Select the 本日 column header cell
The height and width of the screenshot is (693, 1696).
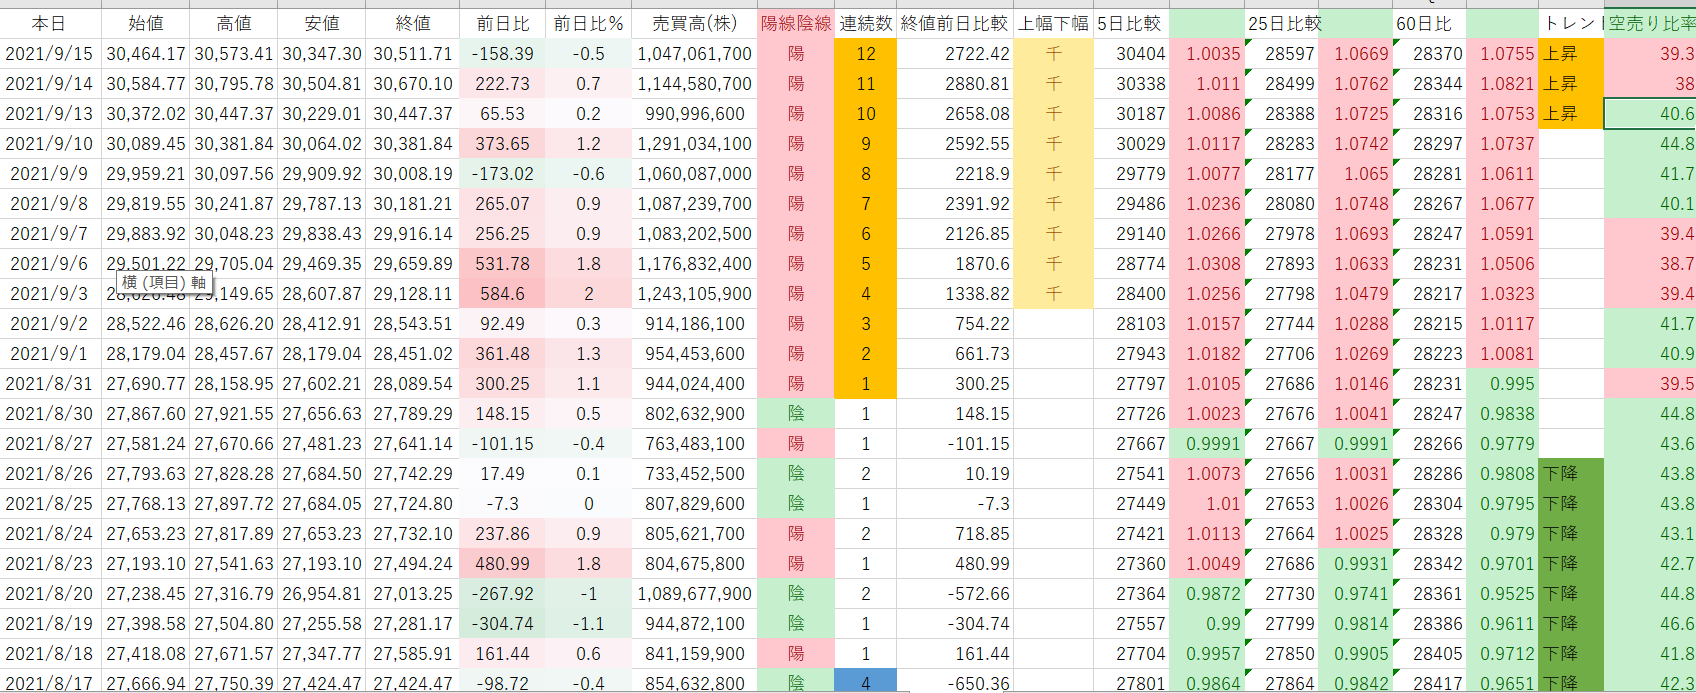coord(50,23)
